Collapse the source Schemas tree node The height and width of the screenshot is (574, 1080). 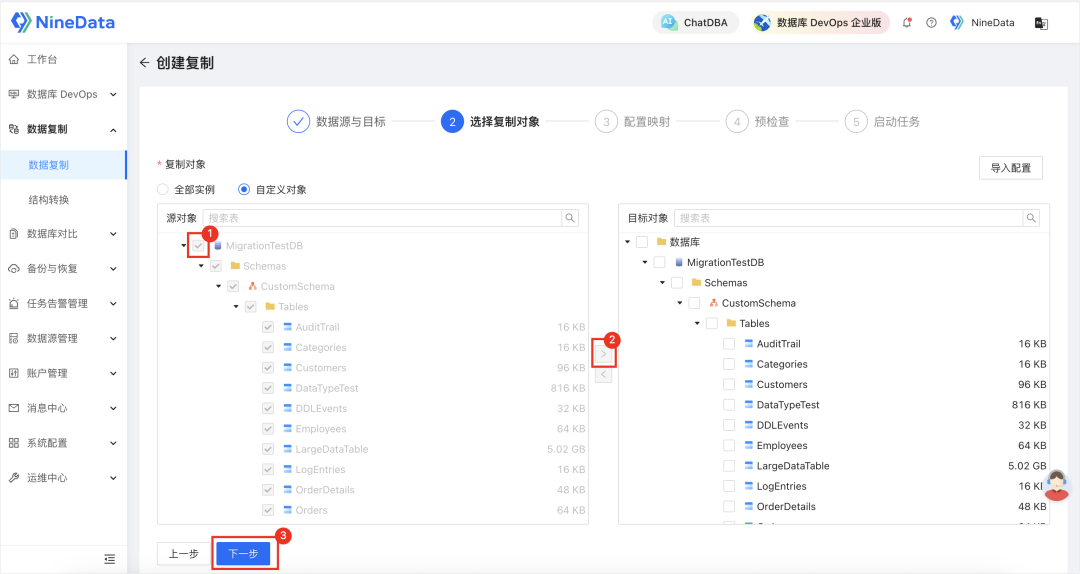coord(201,266)
